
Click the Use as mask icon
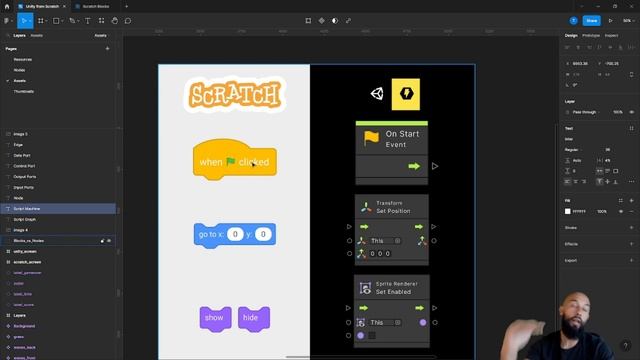[335, 21]
